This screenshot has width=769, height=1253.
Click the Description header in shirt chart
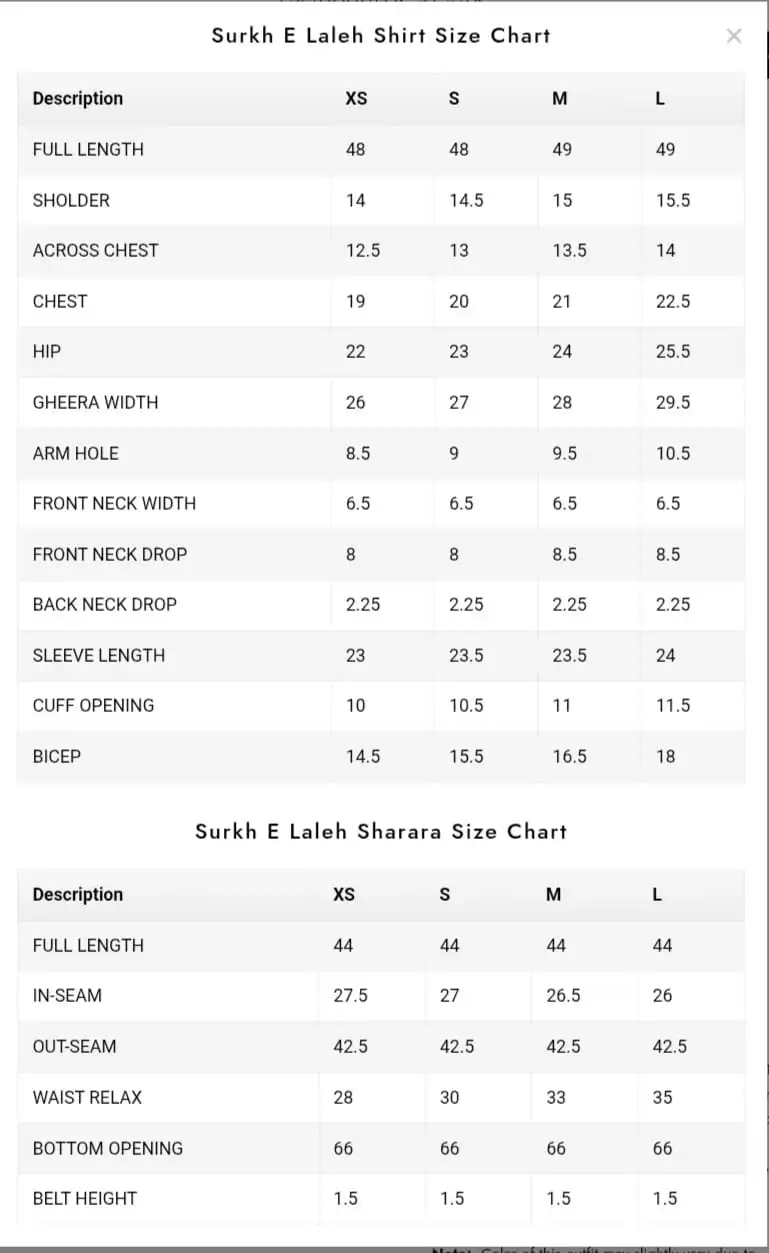click(x=78, y=98)
